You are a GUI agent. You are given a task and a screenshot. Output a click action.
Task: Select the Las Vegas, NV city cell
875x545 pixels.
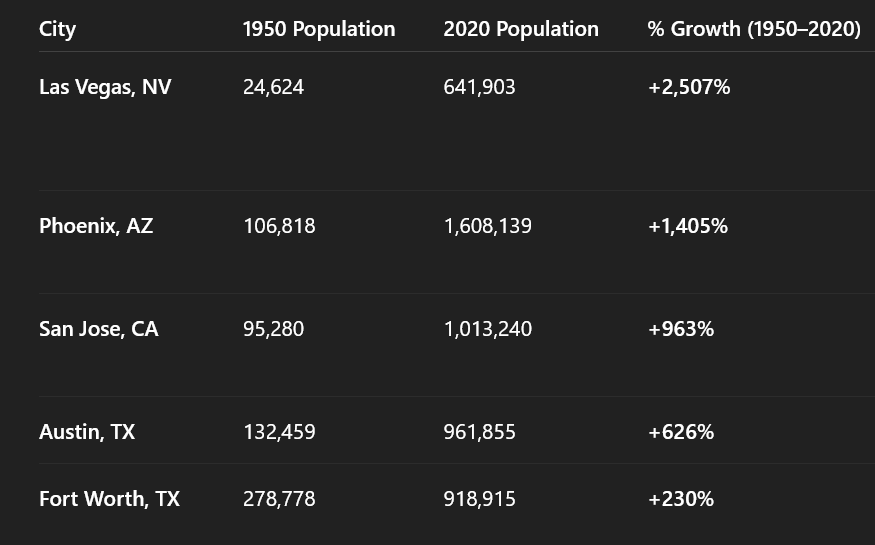point(105,87)
